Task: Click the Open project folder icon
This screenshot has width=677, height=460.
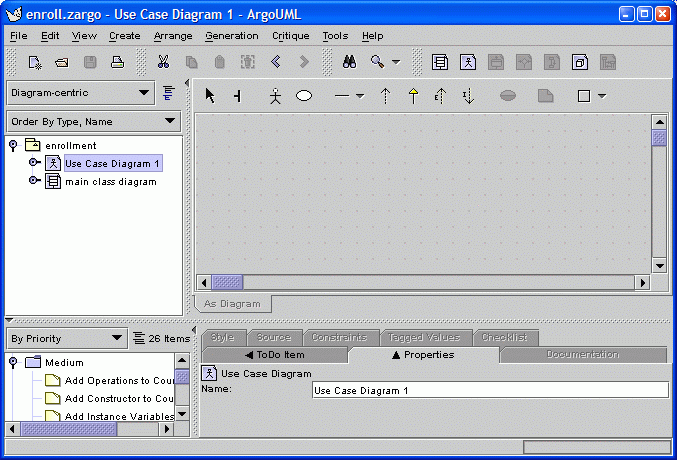Action: pyautogui.click(x=62, y=63)
